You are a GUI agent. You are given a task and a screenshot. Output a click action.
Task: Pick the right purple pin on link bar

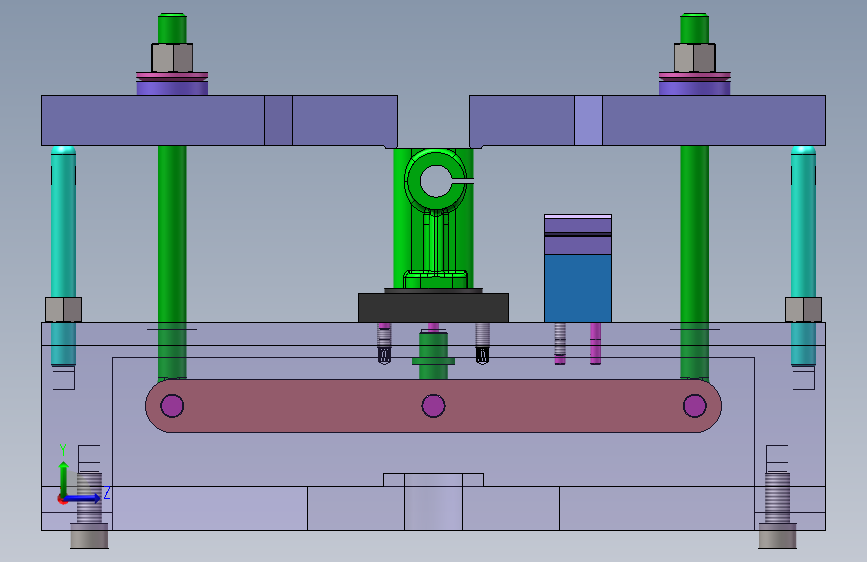(694, 405)
